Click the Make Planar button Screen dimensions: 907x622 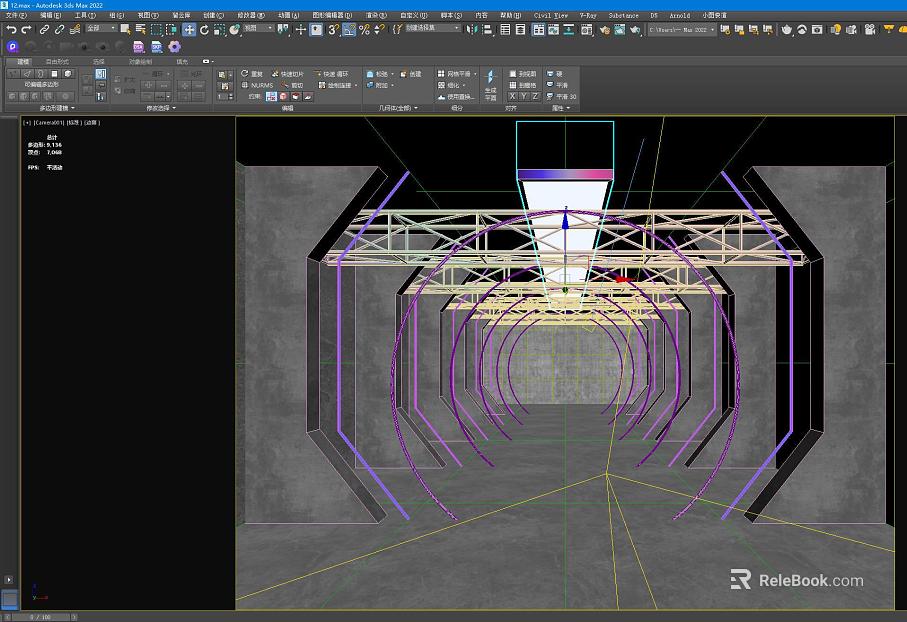point(491,85)
